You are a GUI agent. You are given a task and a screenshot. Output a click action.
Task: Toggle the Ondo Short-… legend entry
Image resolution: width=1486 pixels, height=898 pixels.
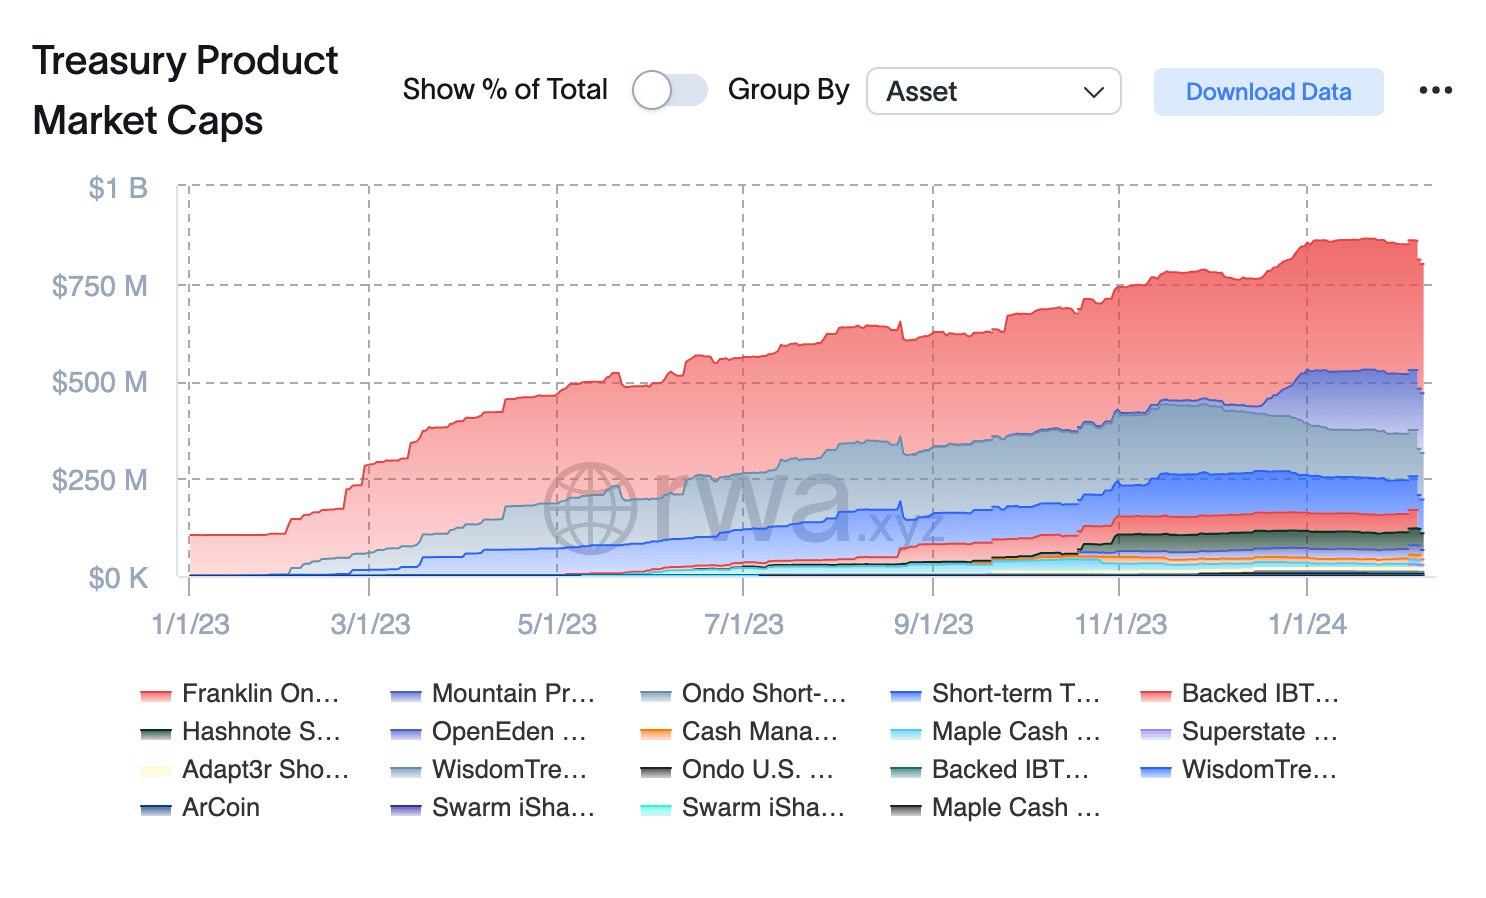743,694
